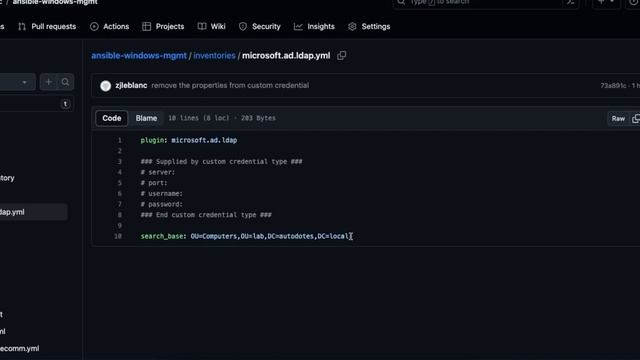This screenshot has height=360, width=640.
Task: Open the Wiki tab
Action: [x=211, y=27]
